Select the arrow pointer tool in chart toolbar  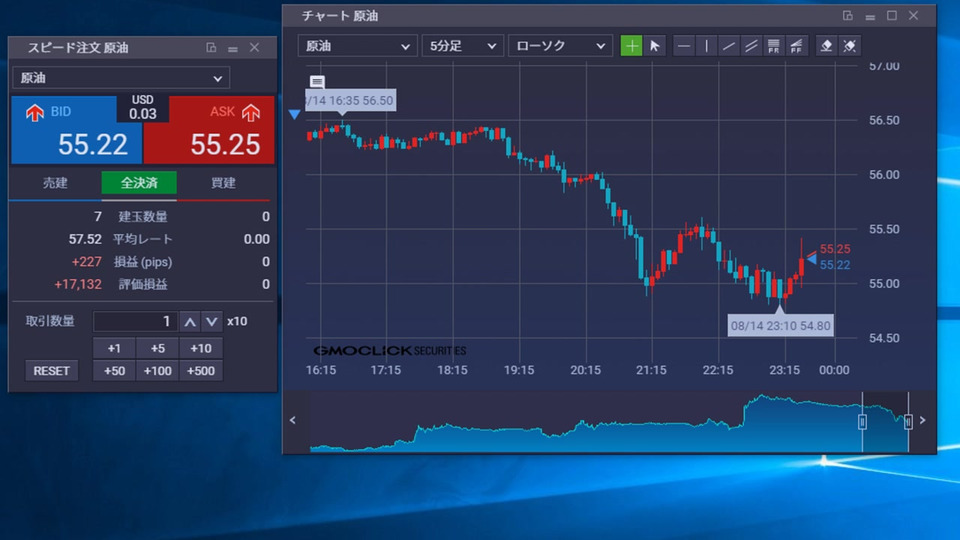tap(654, 46)
